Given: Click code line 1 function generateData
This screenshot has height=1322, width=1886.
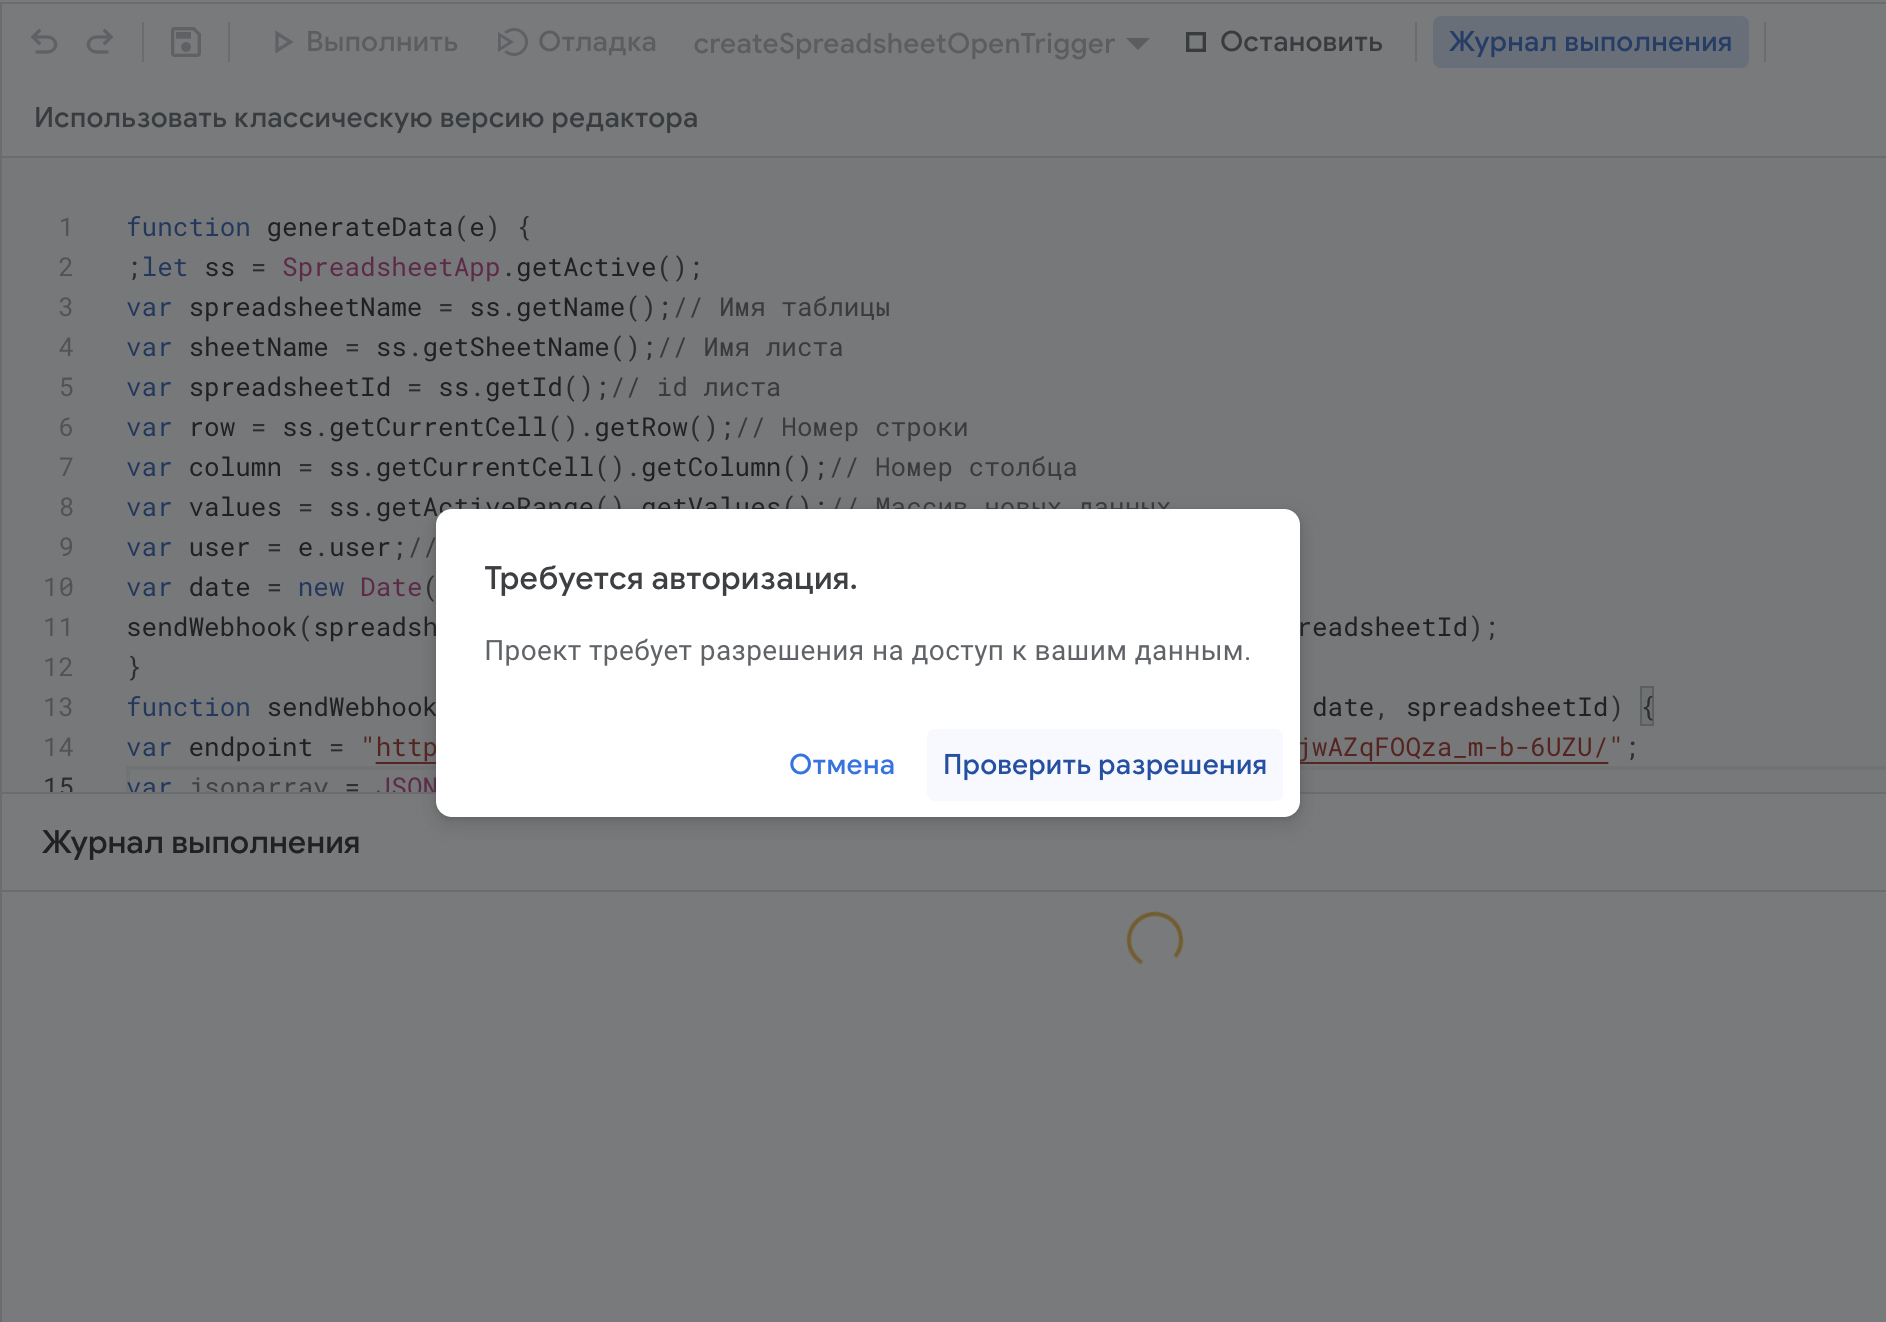Looking at the screenshot, I should point(328,228).
